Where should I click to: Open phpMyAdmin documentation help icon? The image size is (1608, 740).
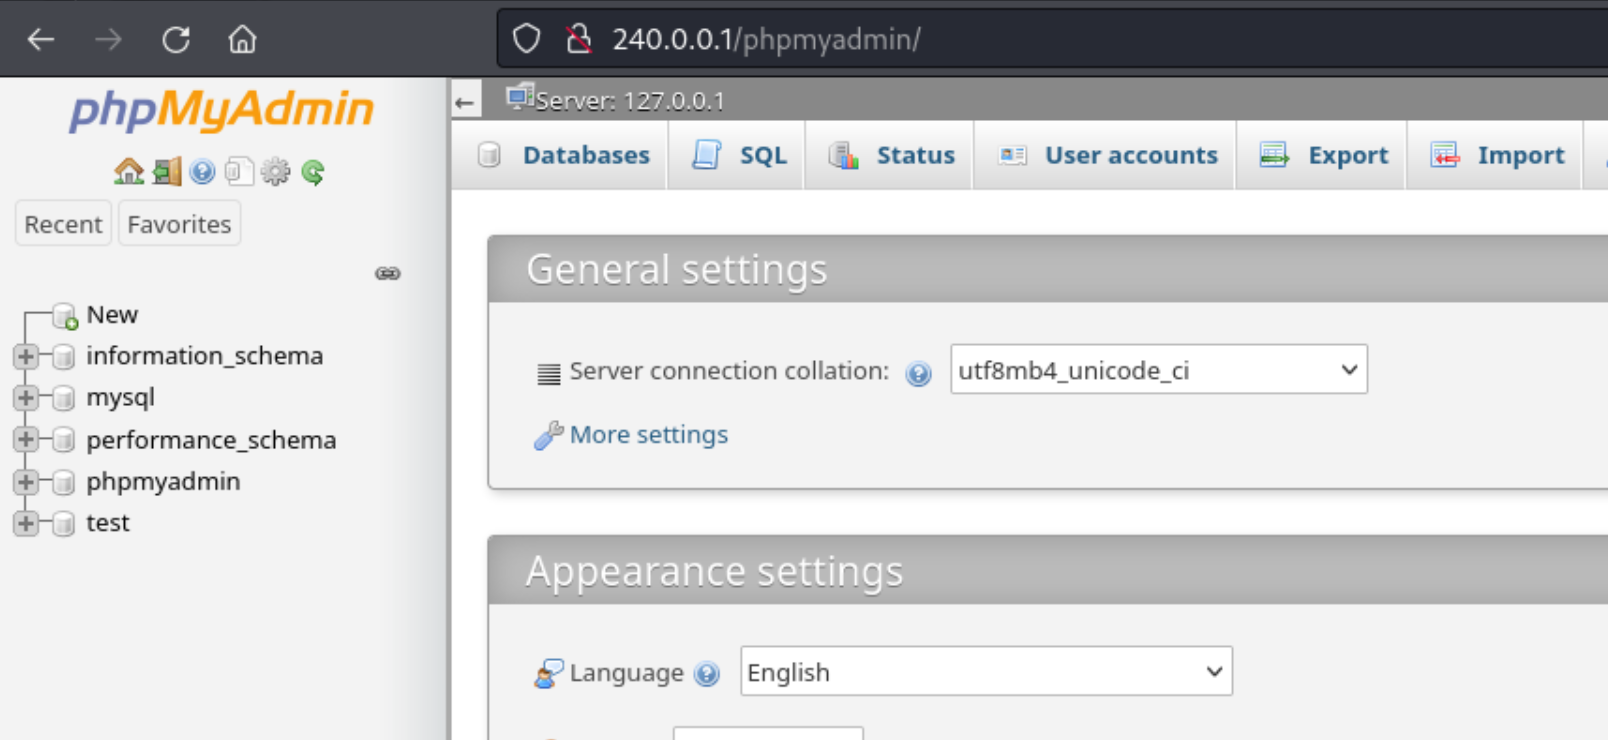[202, 172]
